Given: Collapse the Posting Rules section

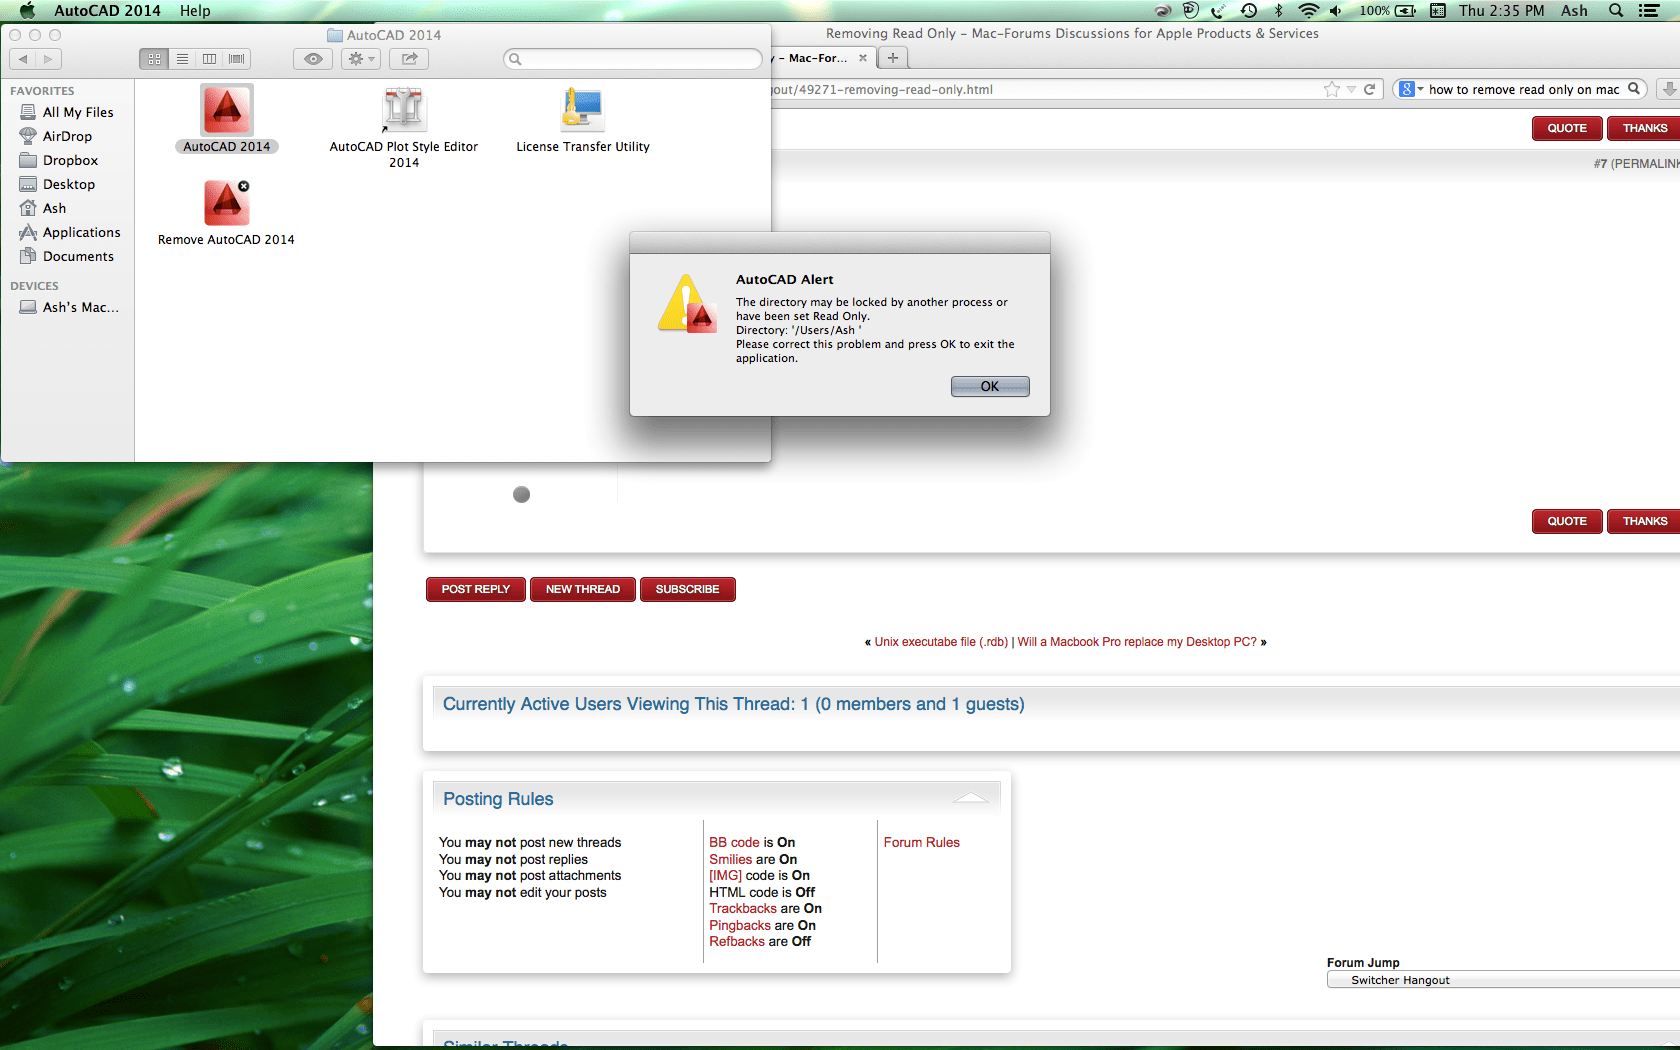Looking at the screenshot, I should pyautogui.click(x=970, y=797).
